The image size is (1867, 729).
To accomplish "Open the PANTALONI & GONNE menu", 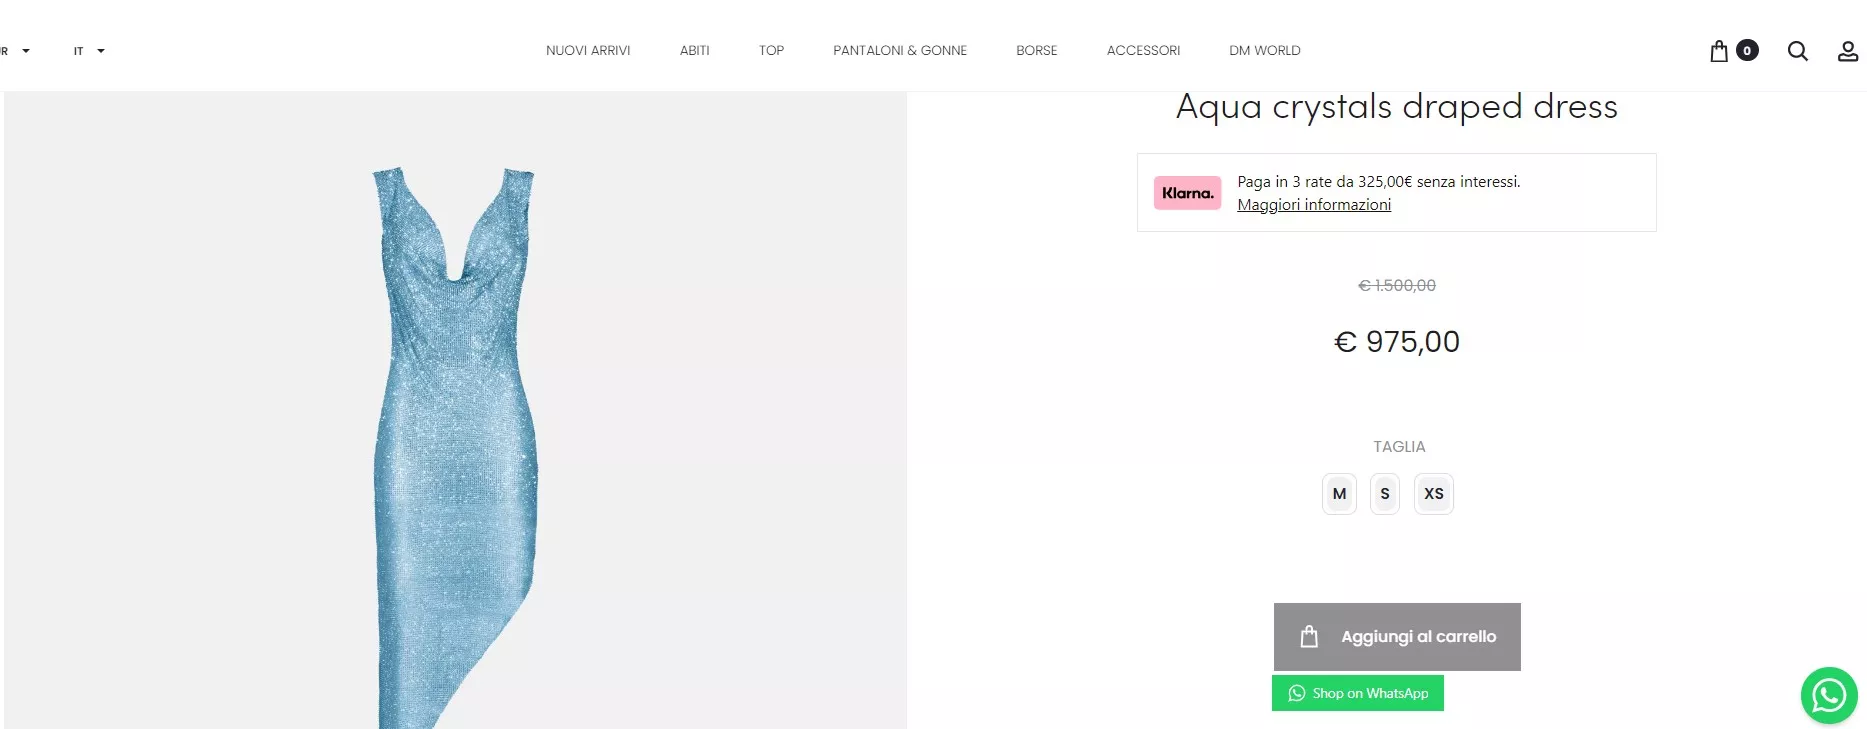I will pyautogui.click(x=899, y=51).
